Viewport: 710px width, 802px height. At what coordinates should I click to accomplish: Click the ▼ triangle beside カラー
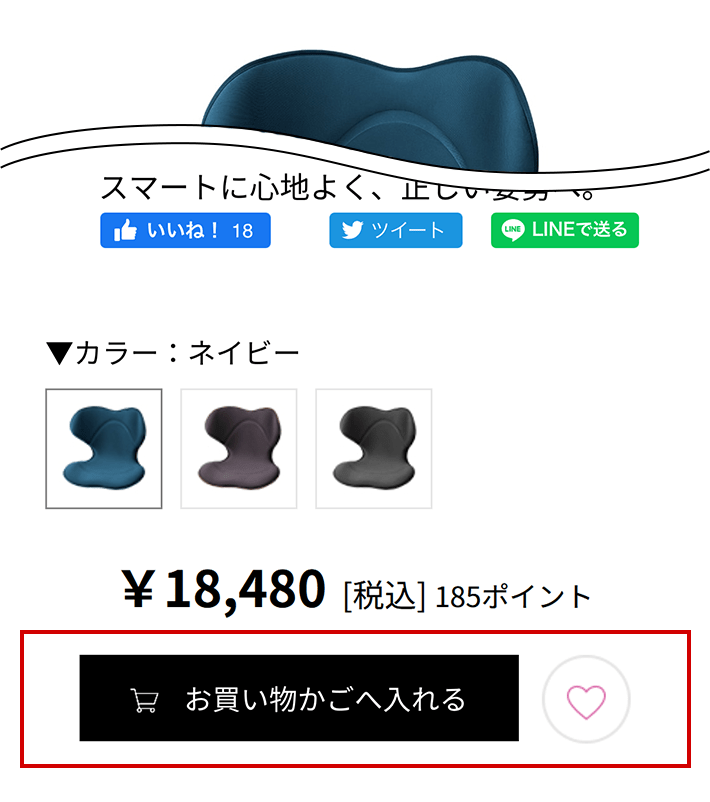pyautogui.click(x=60, y=353)
